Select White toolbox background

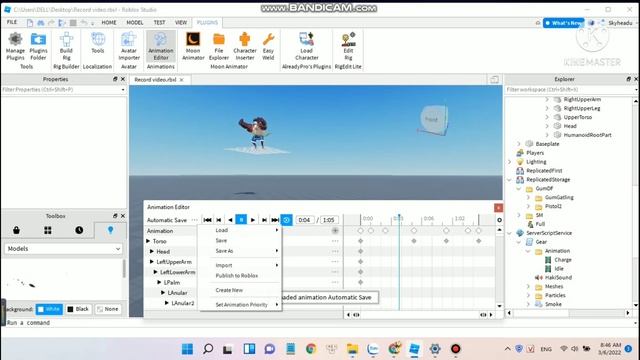[x=49, y=309]
